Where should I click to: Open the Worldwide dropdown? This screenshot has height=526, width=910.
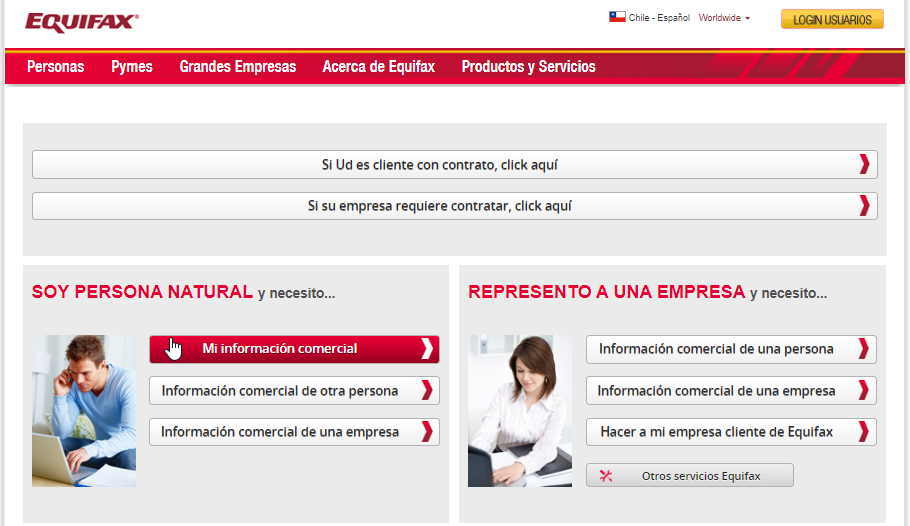[724, 18]
